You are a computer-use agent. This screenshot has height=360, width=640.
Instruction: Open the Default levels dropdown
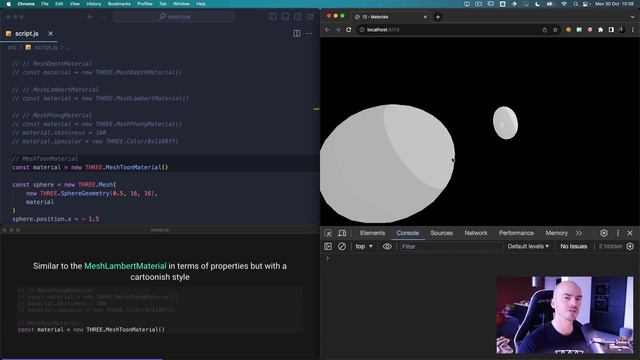[x=528, y=246]
